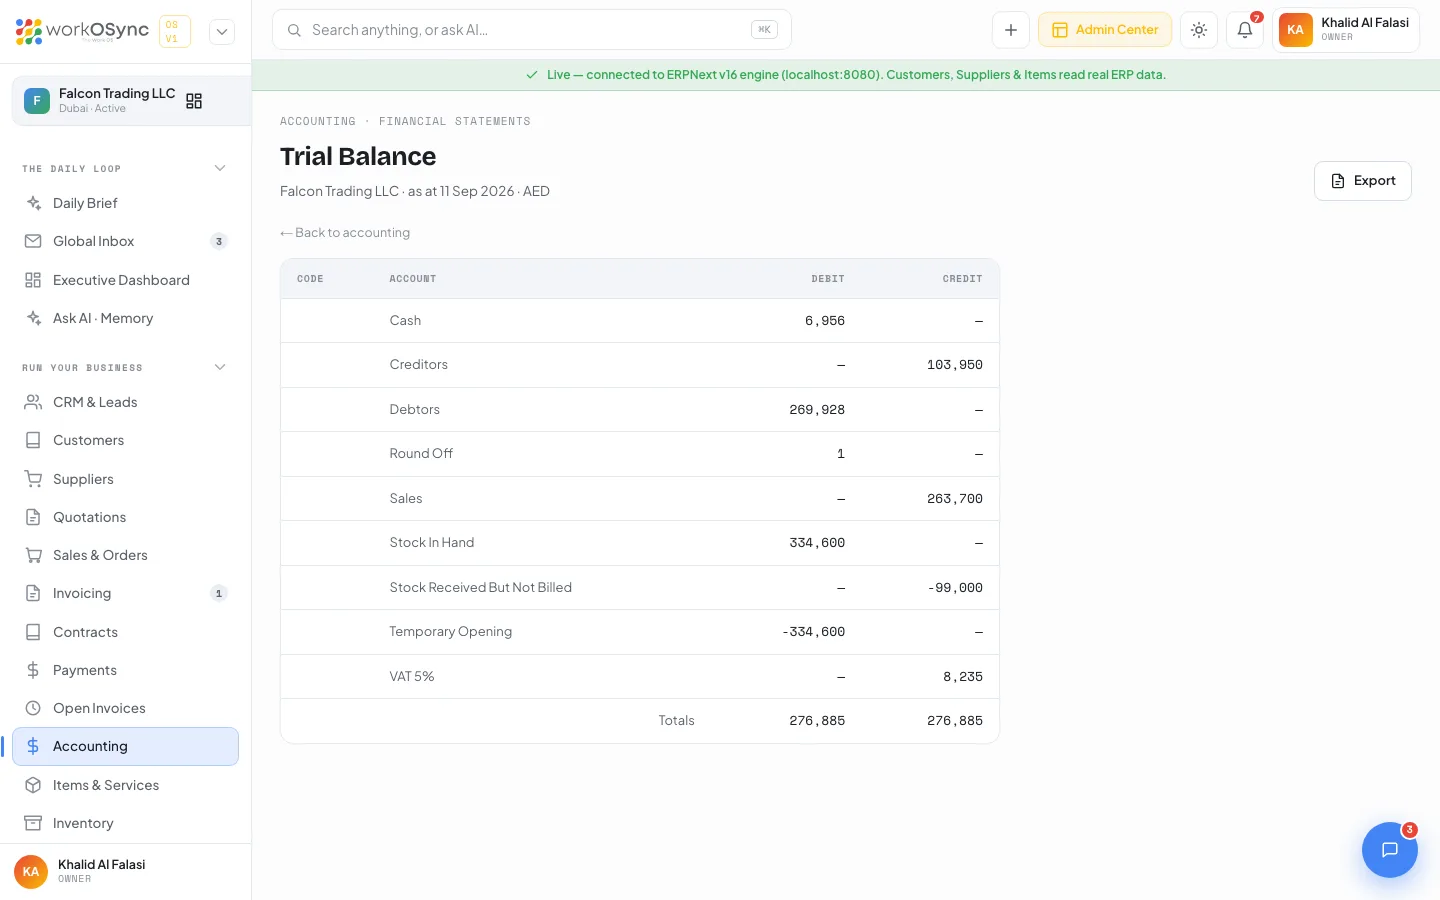Click the Cash debit value 6,956
Image resolution: width=1440 pixels, height=900 pixels.
(825, 321)
